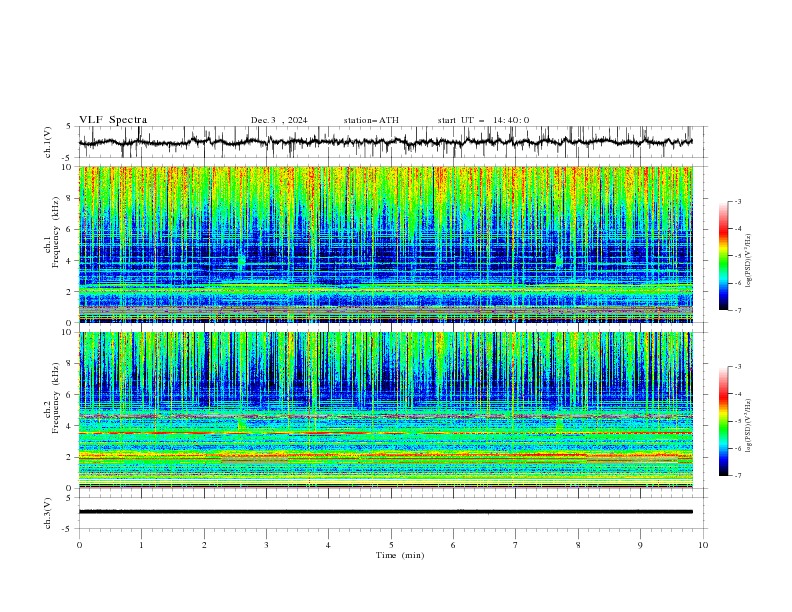Click the "Time (min)" x-axis label
792x612 pixels.
[400, 555]
